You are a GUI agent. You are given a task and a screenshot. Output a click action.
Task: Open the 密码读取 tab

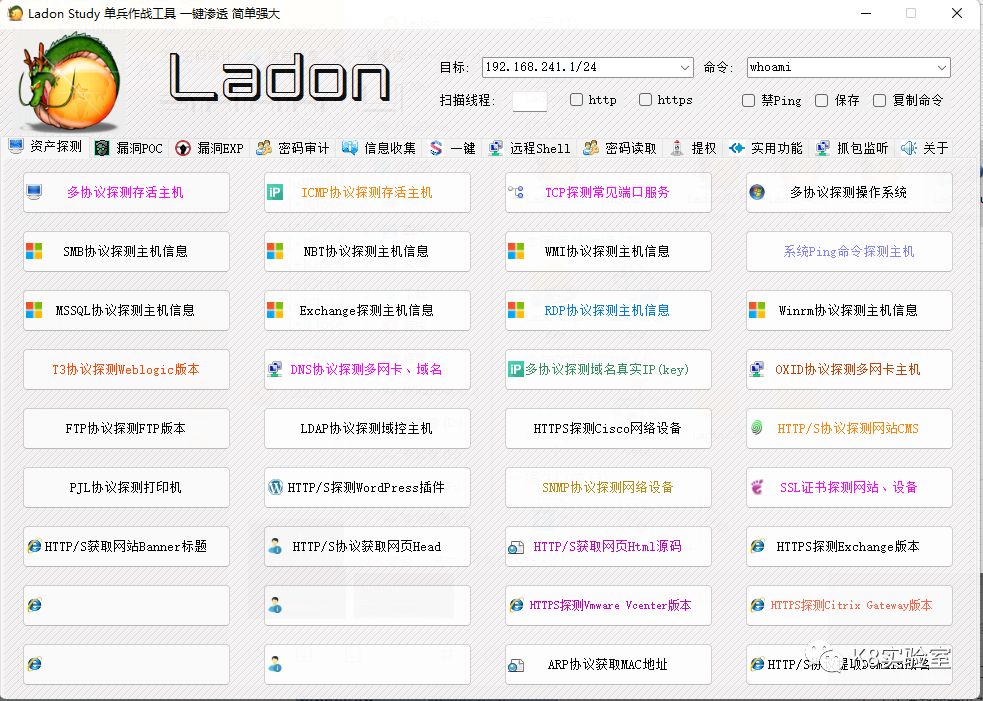[619, 148]
